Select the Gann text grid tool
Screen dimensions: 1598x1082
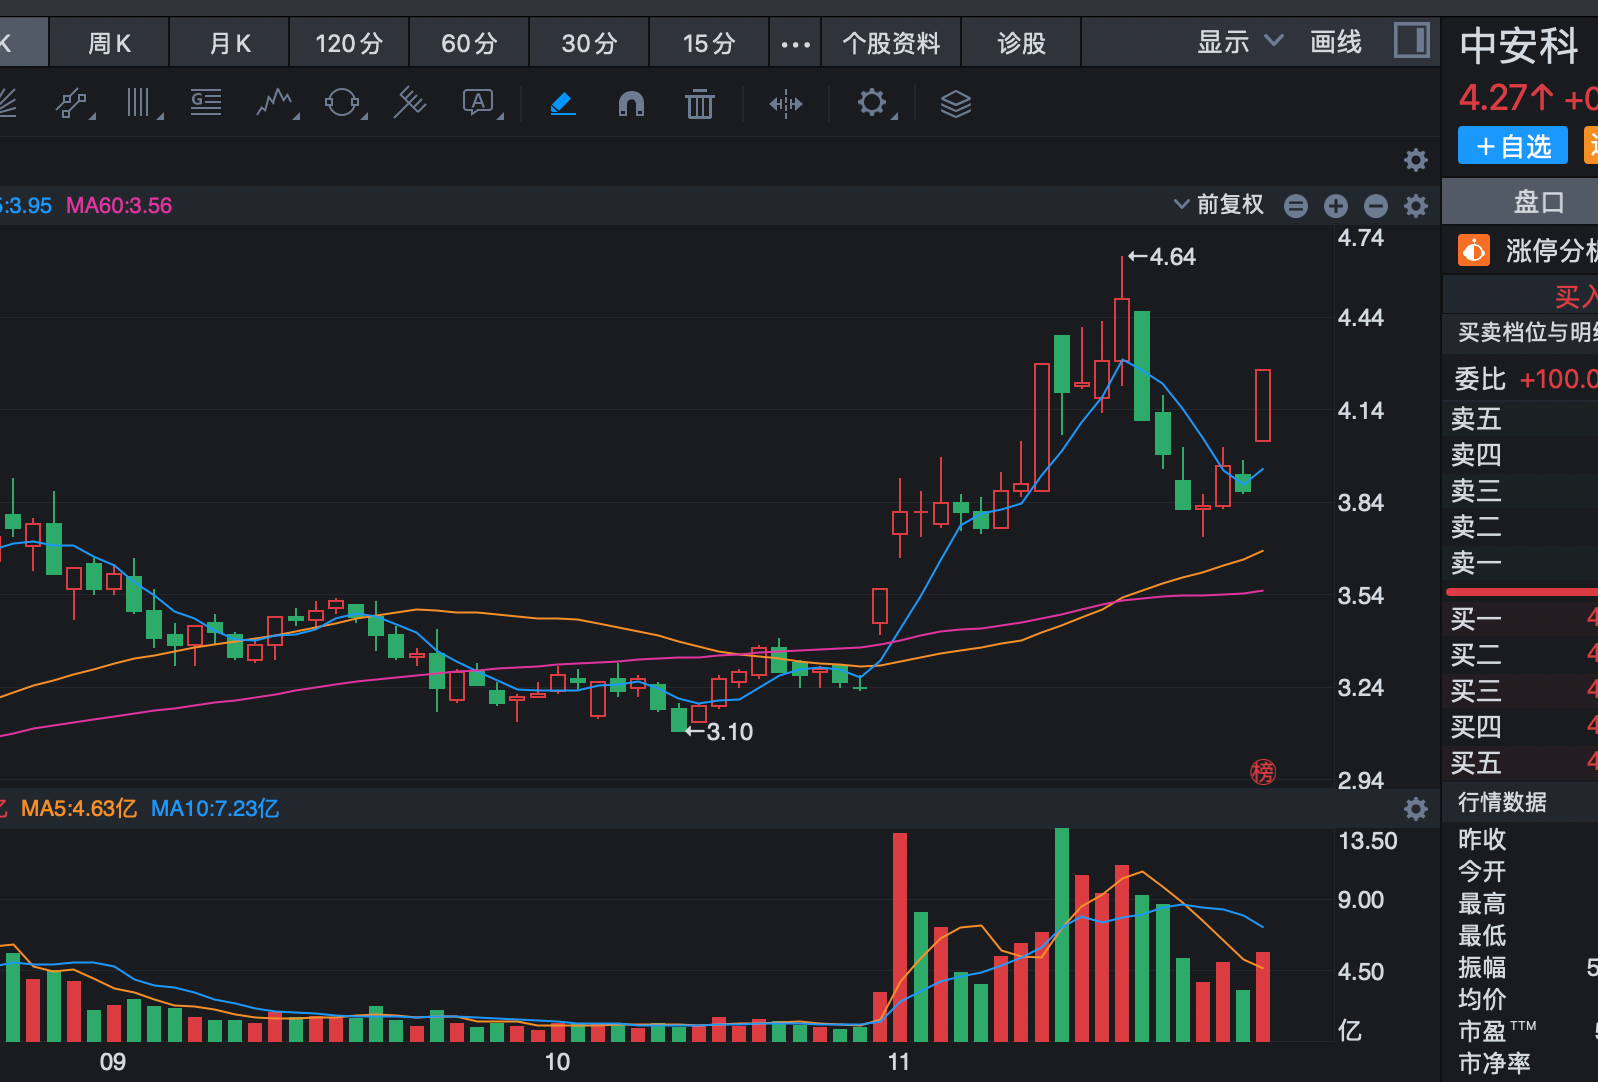coord(206,103)
